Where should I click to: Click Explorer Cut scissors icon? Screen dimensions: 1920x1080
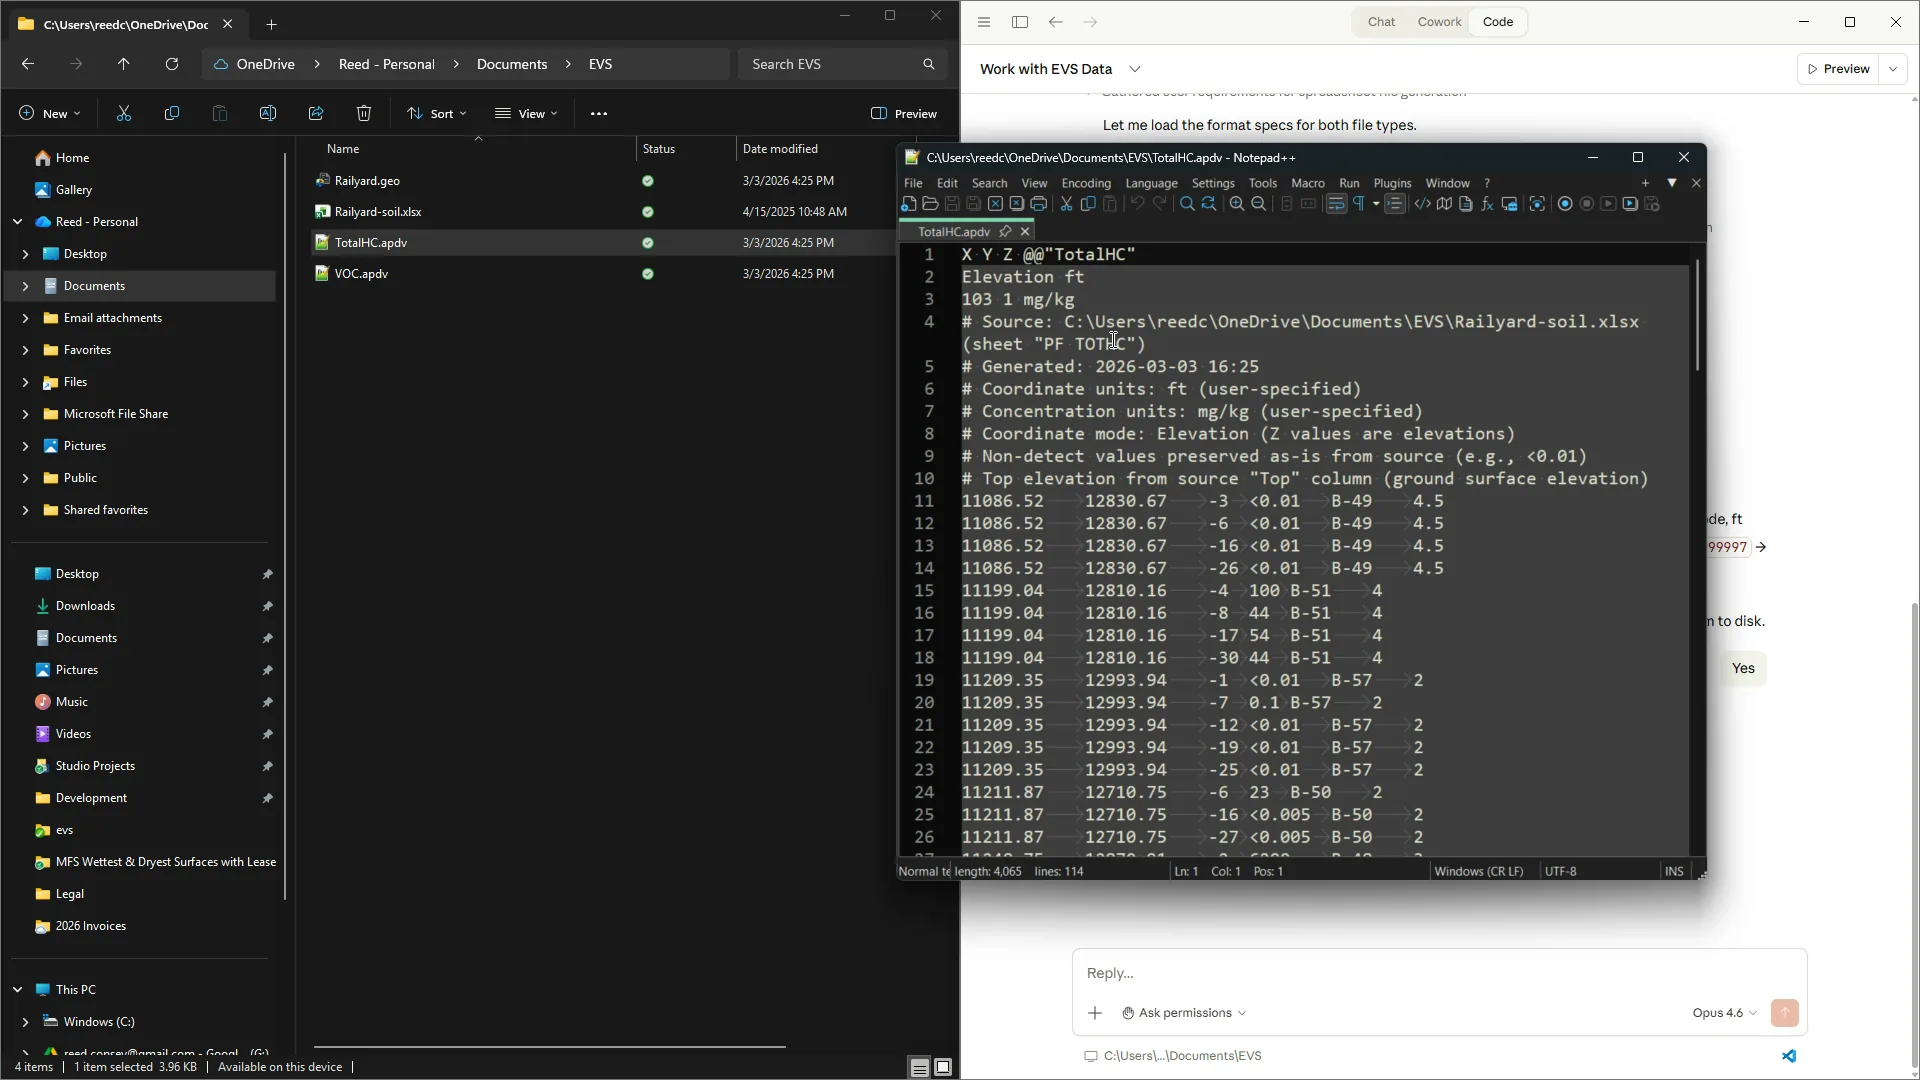point(124,113)
